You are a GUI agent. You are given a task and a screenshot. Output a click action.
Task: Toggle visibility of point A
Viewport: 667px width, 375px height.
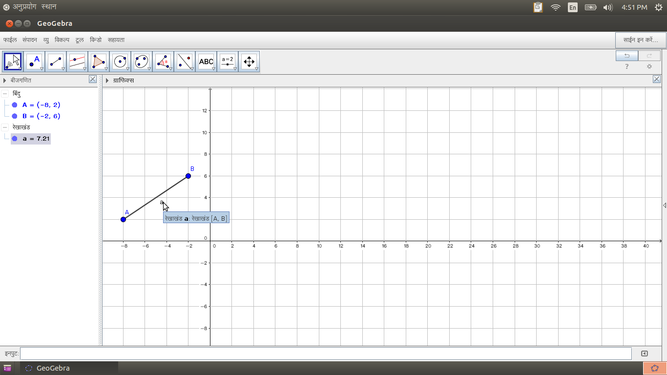[14, 105]
